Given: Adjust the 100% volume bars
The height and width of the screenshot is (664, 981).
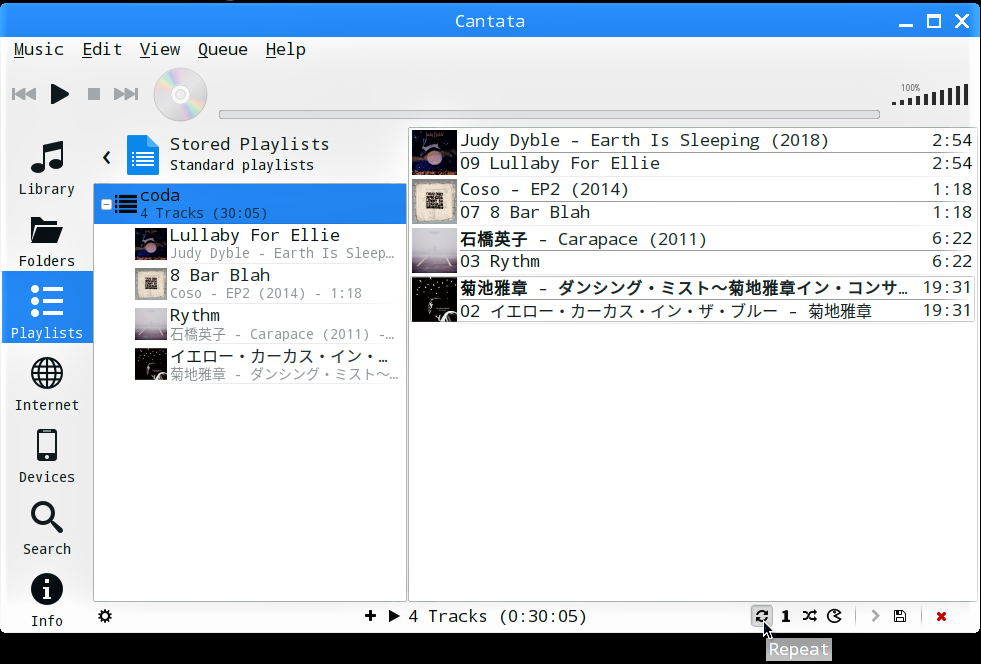Looking at the screenshot, I should 930,94.
